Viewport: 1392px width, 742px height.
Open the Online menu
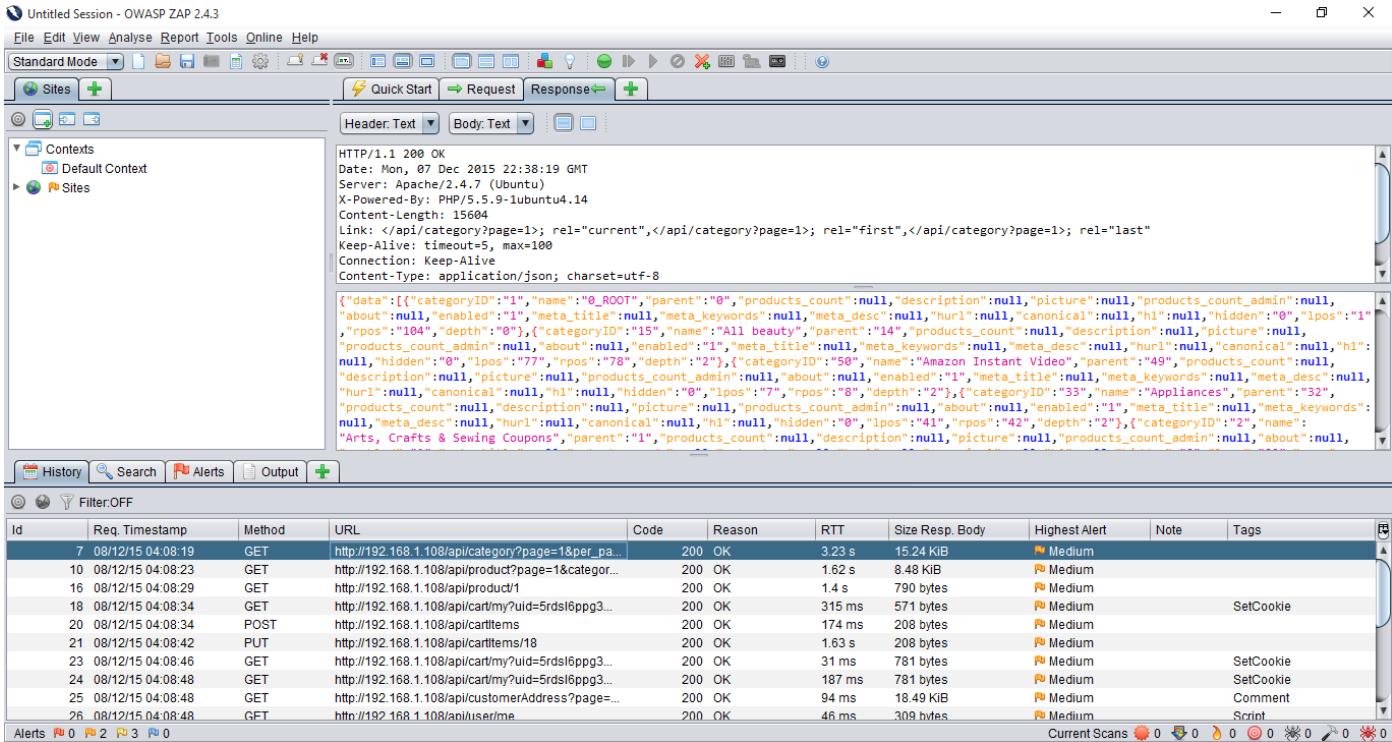[x=264, y=37]
